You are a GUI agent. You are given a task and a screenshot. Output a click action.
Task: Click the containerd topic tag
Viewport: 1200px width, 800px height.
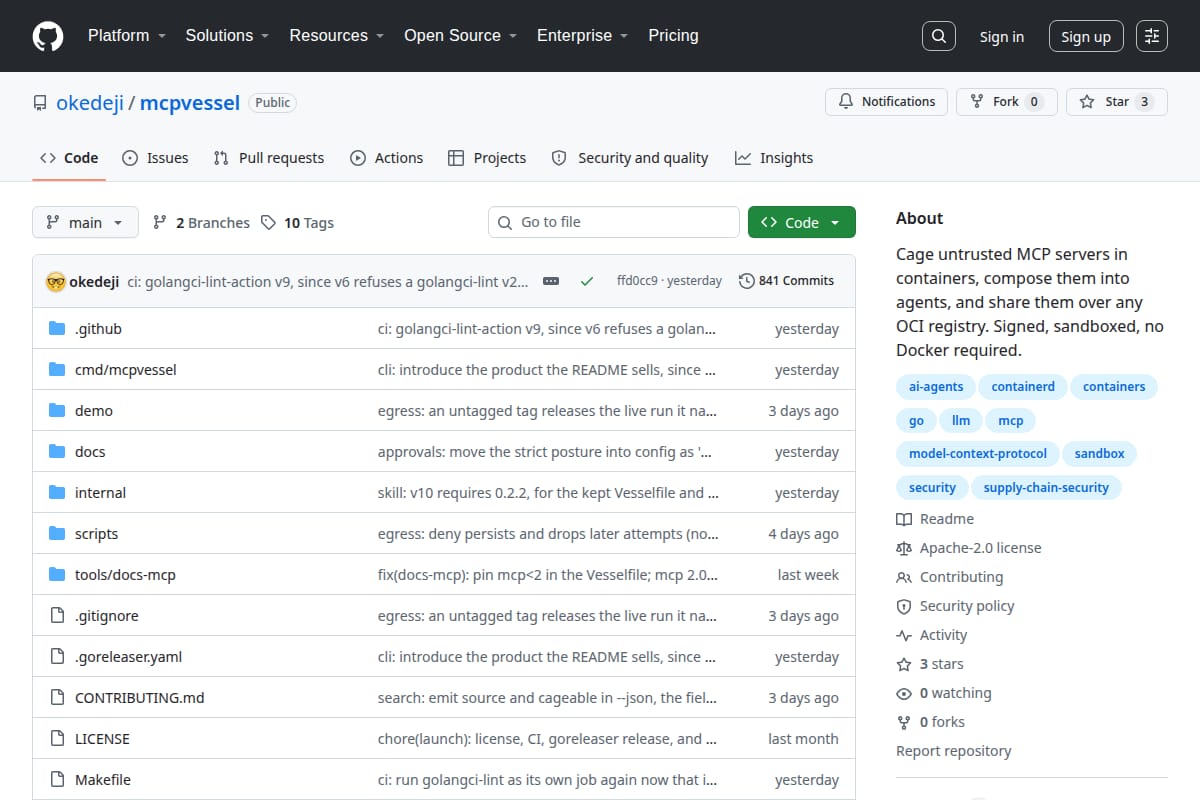pyautogui.click(x=1024, y=387)
